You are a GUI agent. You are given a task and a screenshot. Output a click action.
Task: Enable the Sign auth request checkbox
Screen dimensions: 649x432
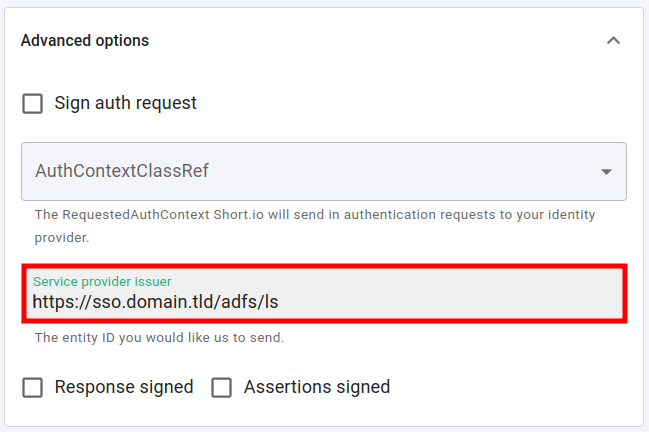(x=33, y=103)
